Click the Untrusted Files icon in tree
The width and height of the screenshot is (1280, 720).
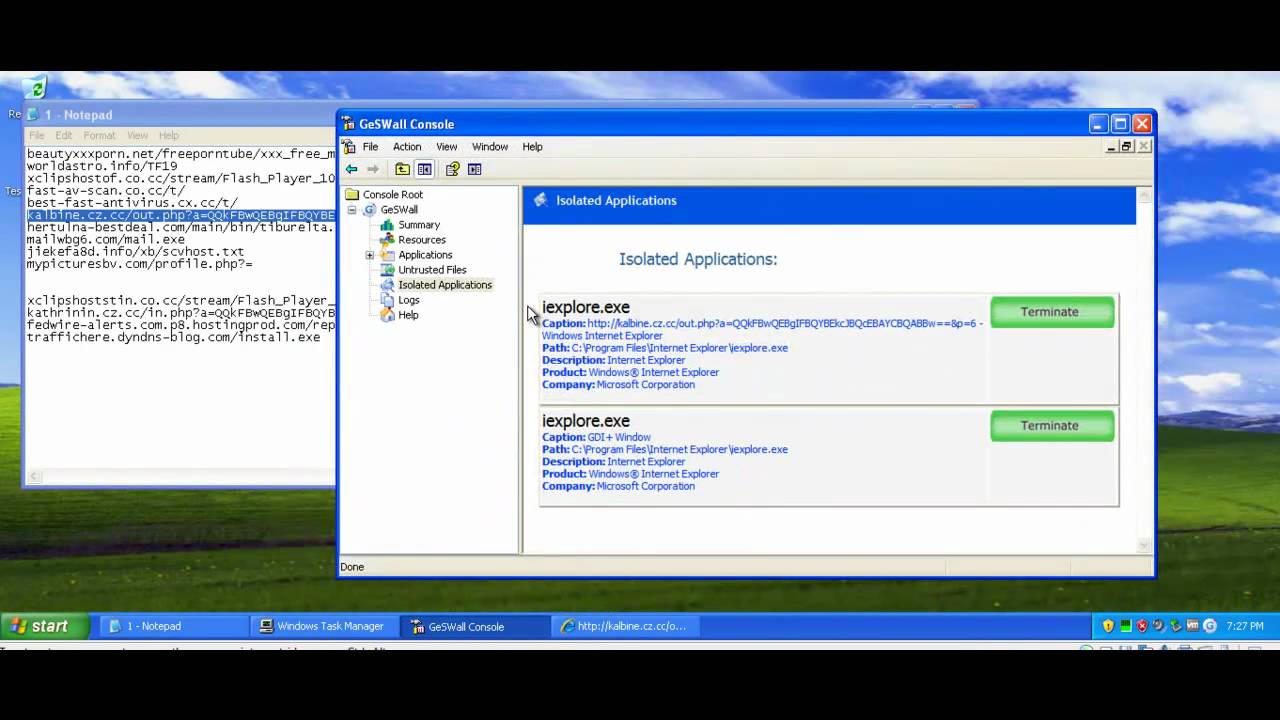tap(387, 269)
